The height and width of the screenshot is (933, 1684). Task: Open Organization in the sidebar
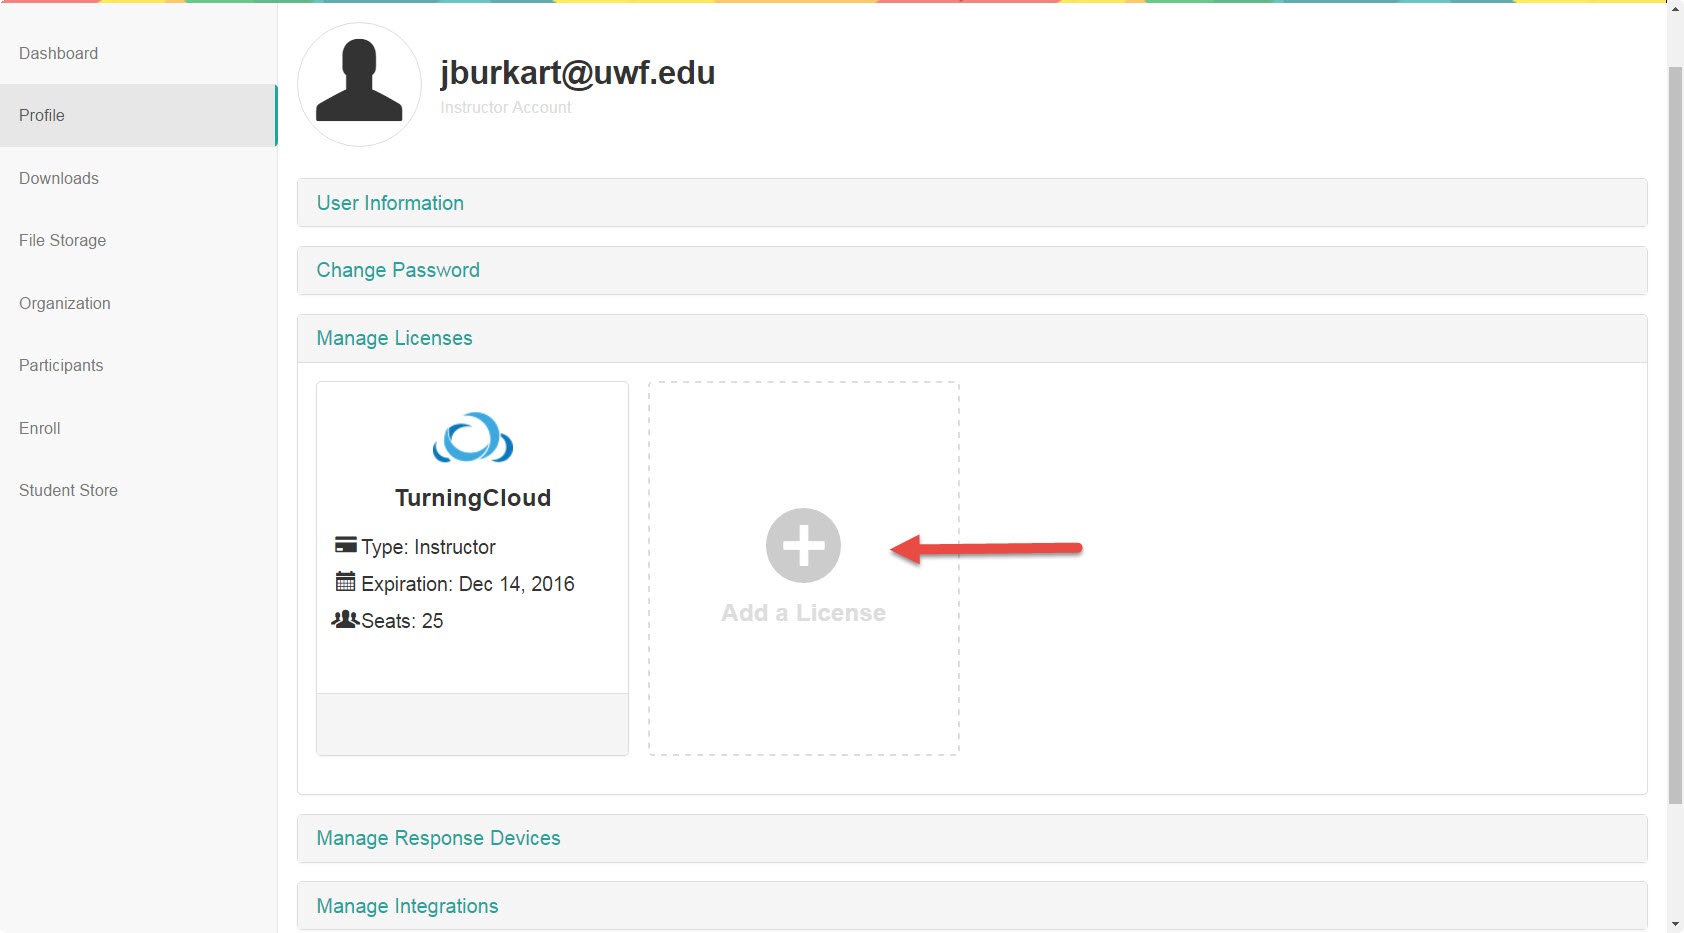pyautogui.click(x=64, y=303)
